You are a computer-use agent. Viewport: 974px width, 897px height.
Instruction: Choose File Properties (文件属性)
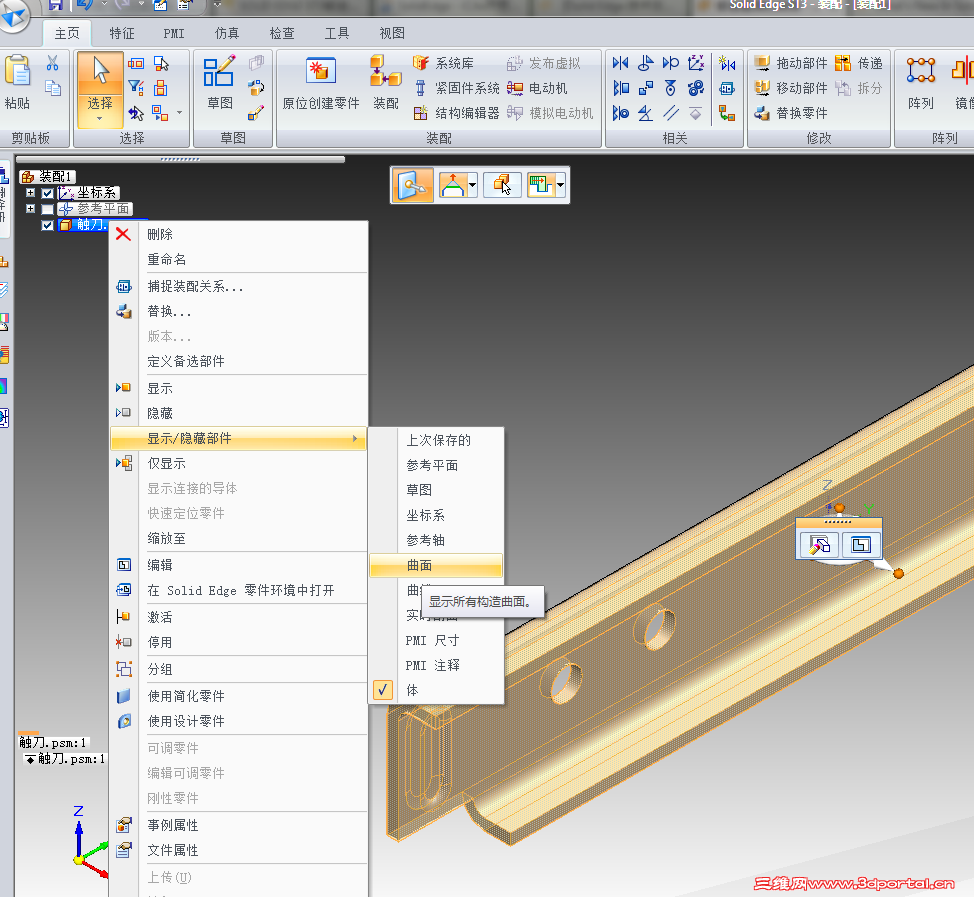pyautogui.click(x=238, y=850)
